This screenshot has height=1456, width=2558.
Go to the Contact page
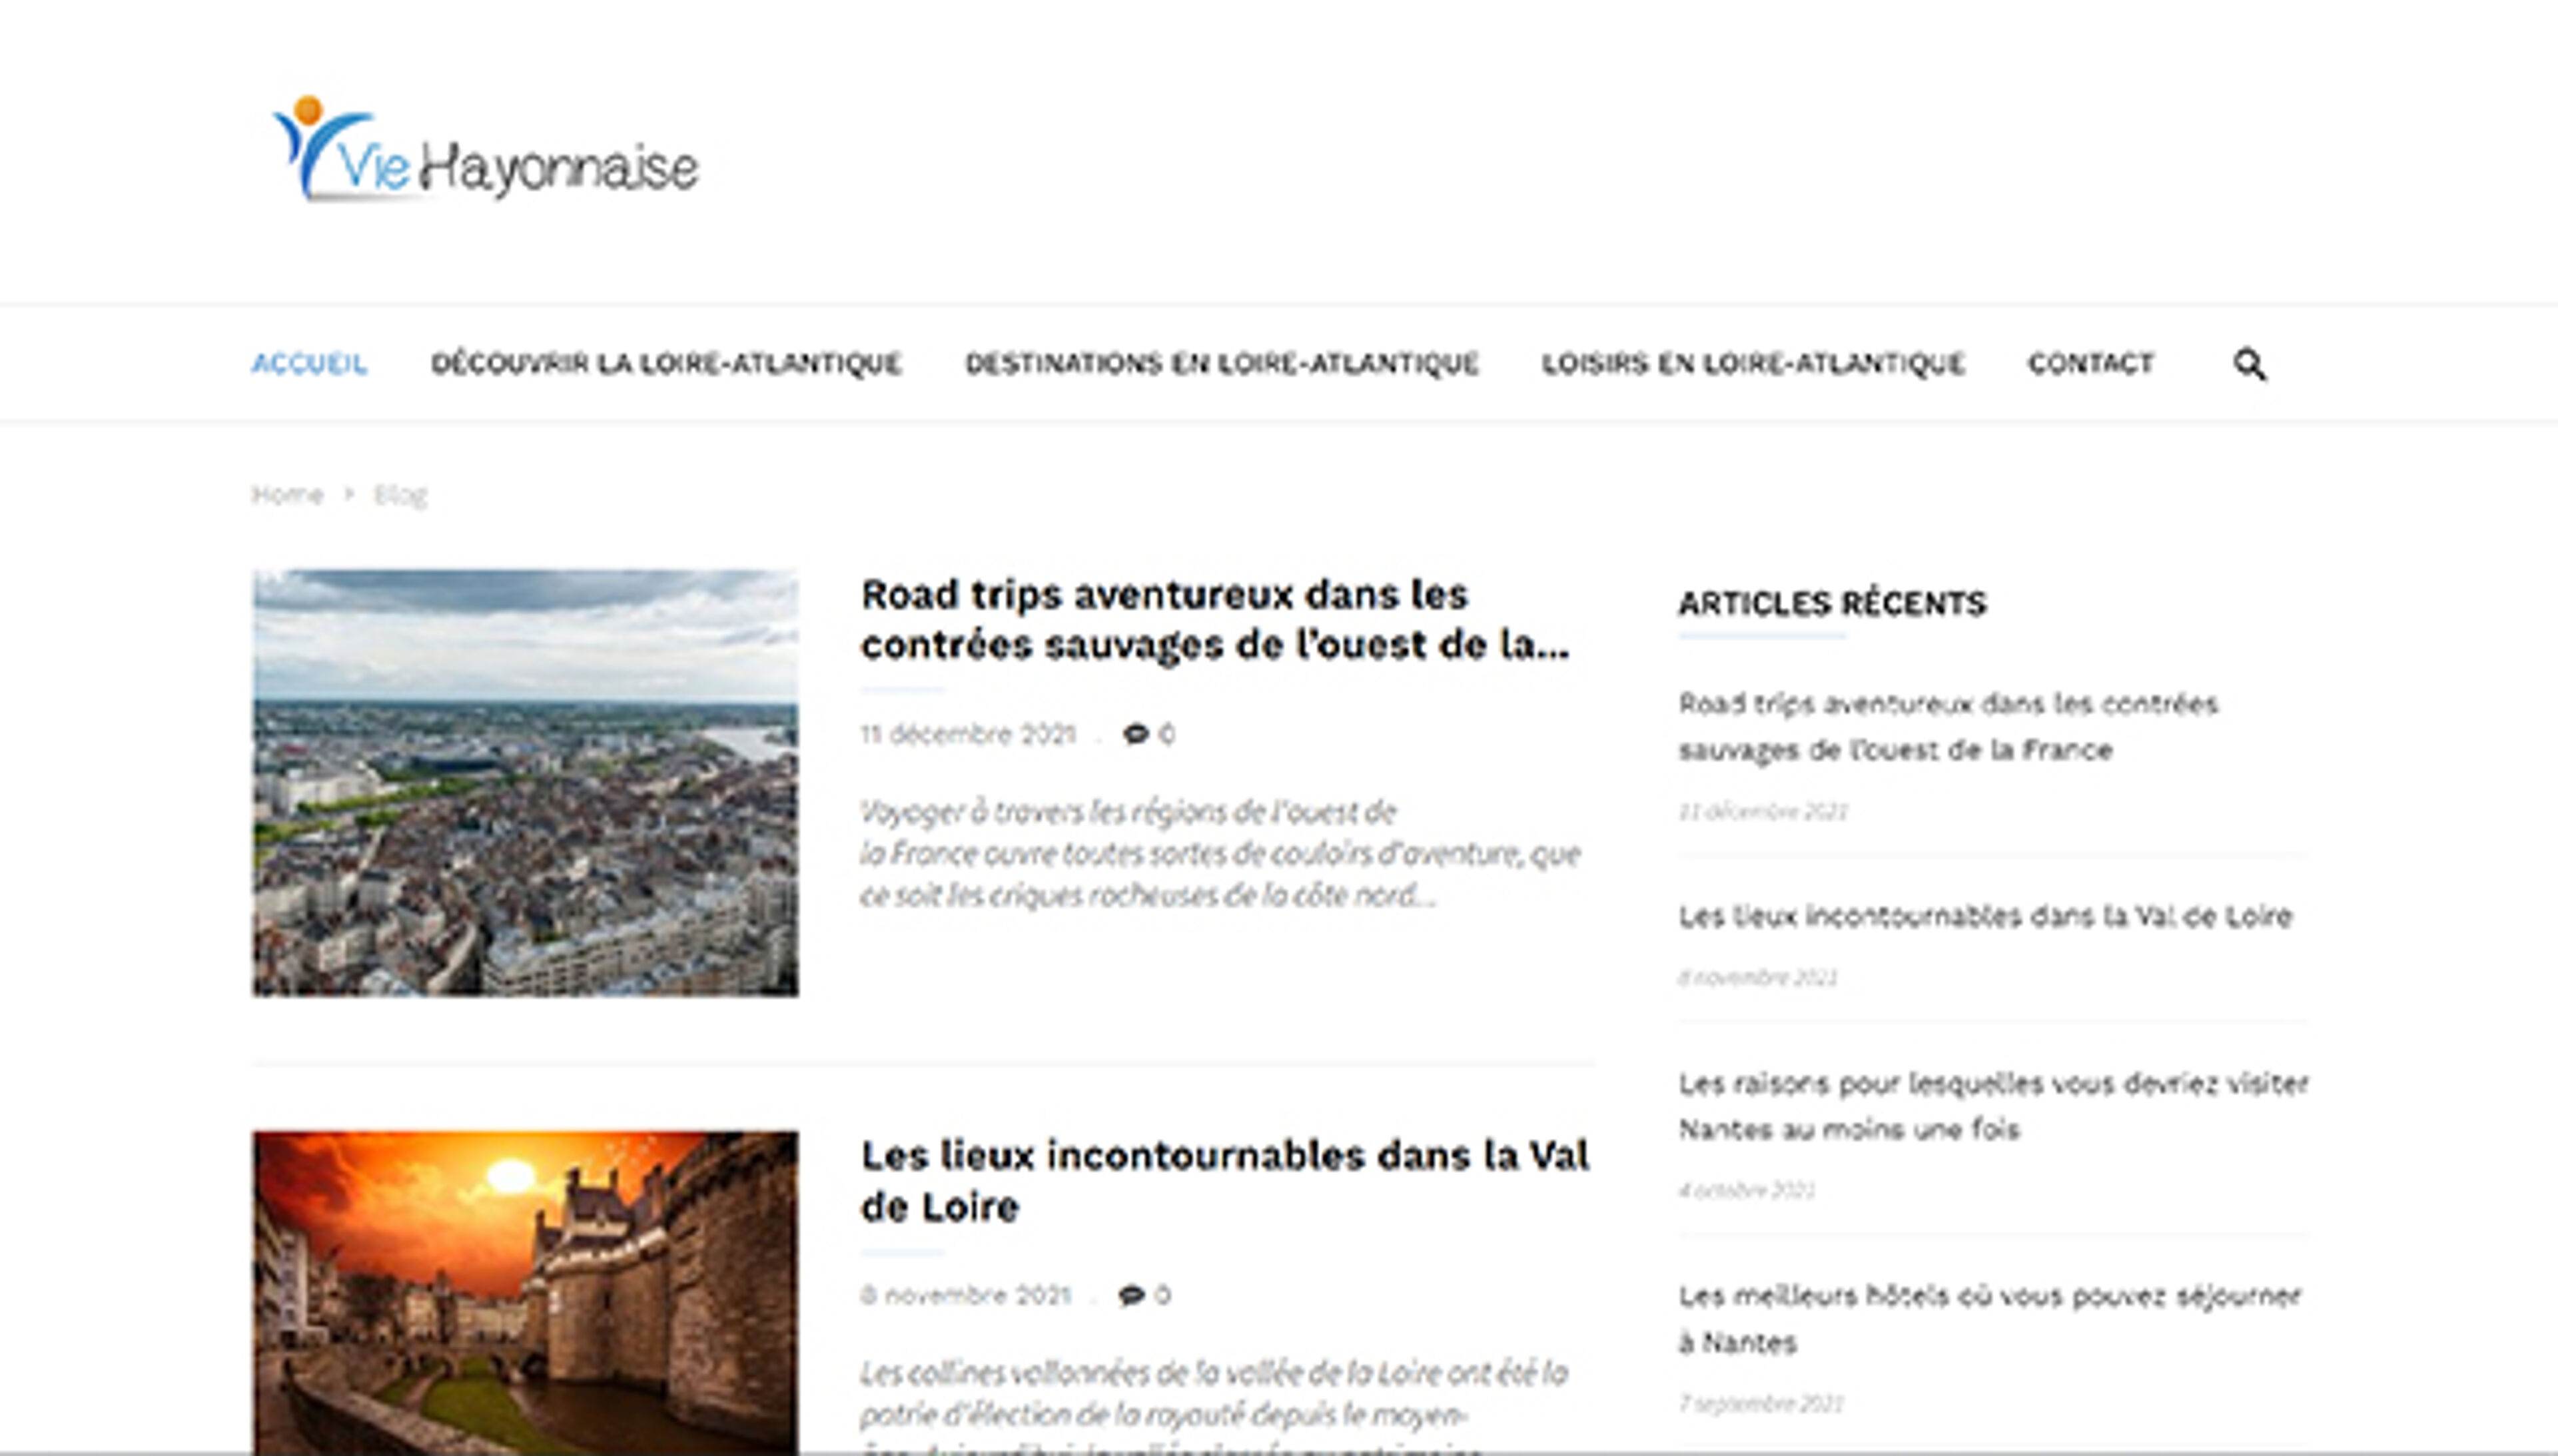coord(2090,363)
